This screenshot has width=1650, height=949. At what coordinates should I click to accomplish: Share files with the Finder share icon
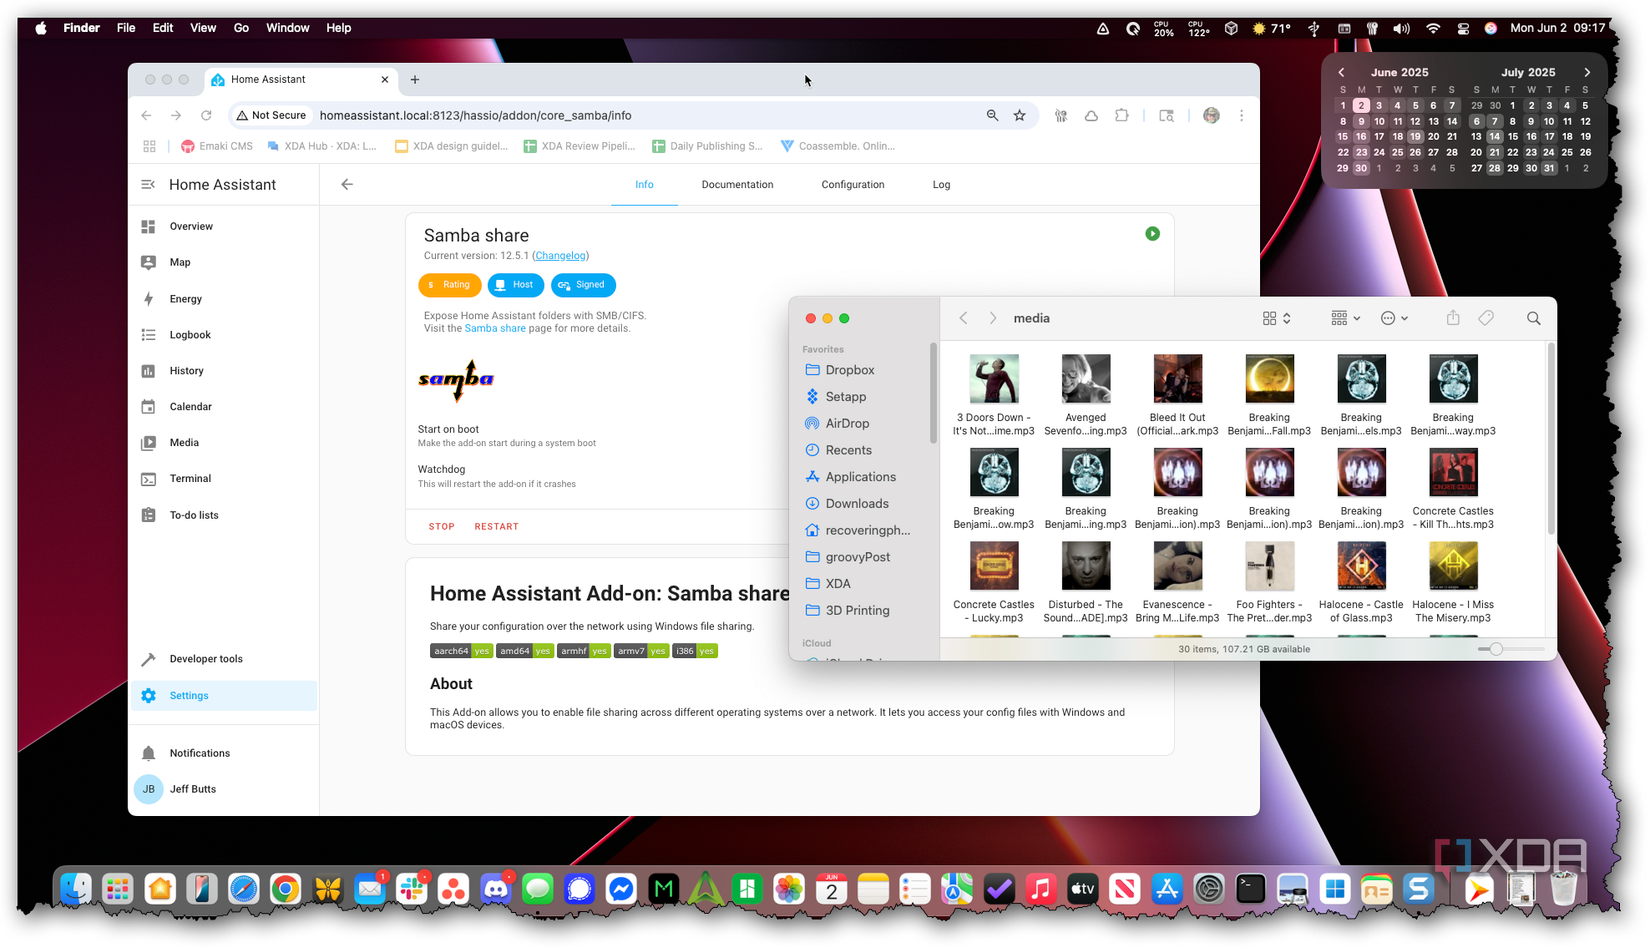pyautogui.click(x=1452, y=317)
